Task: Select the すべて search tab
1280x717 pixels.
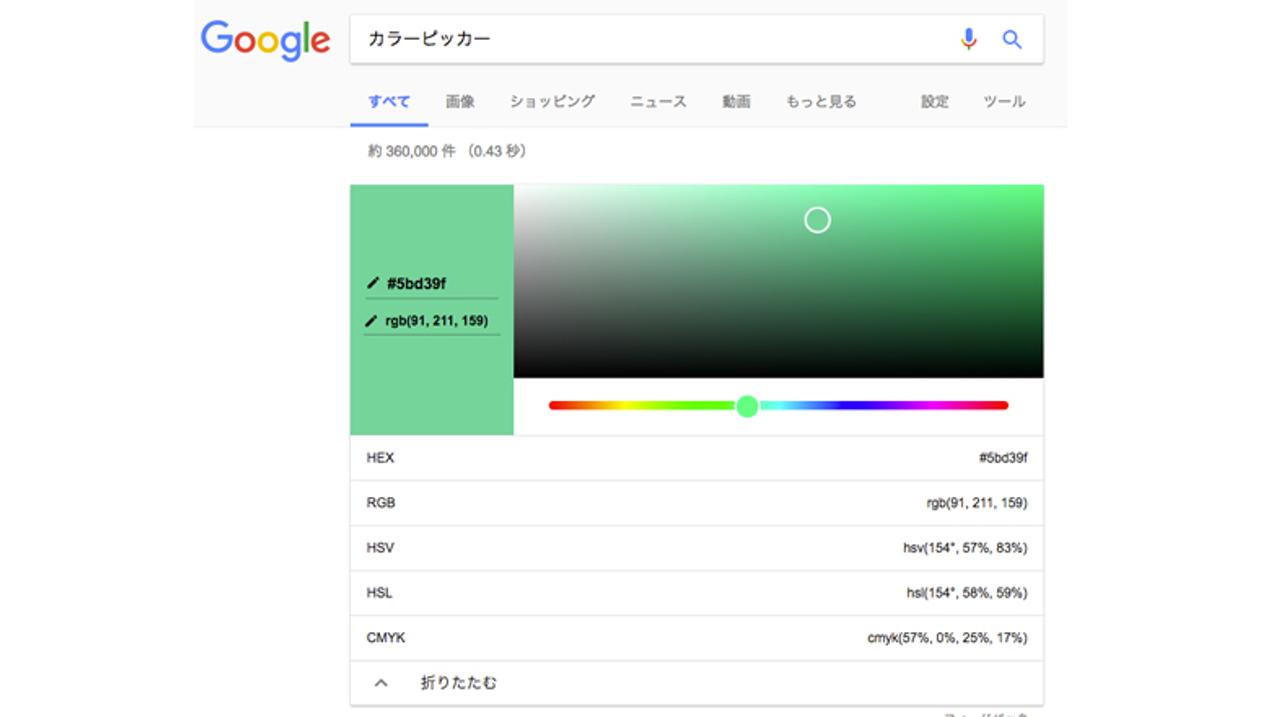Action: pos(387,101)
